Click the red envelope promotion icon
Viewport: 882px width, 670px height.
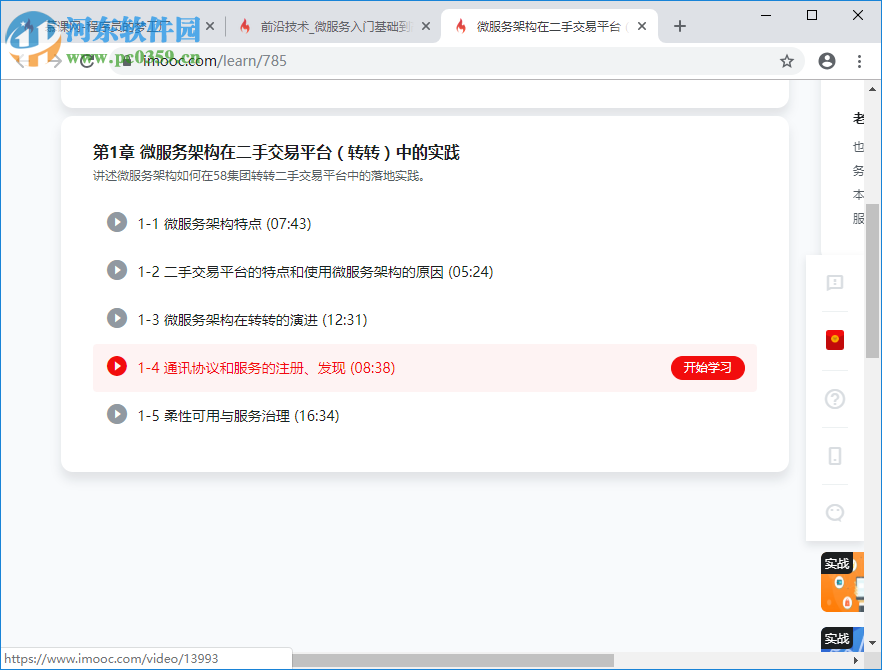pos(835,340)
